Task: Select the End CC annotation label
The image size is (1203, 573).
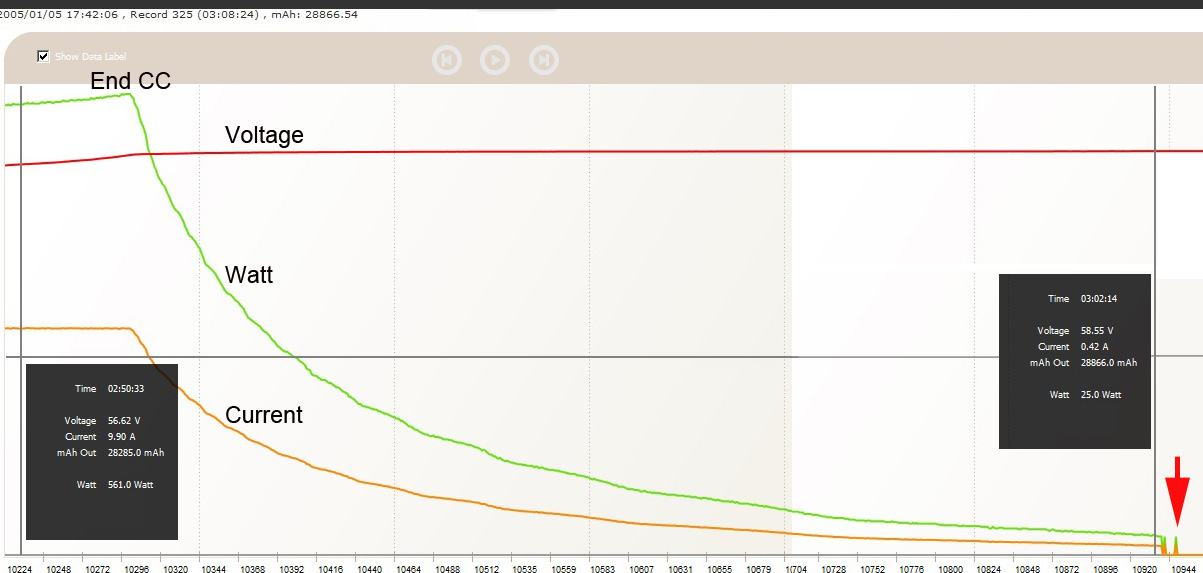Action: 130,81
